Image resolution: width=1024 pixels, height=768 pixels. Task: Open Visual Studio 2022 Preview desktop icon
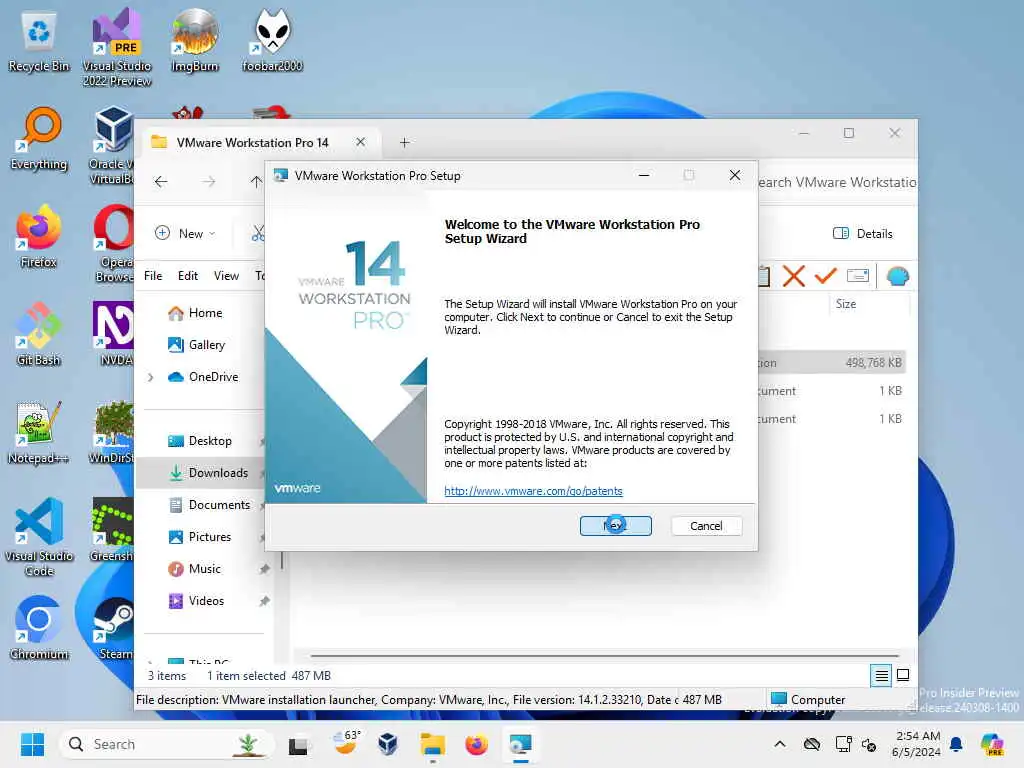[117, 47]
